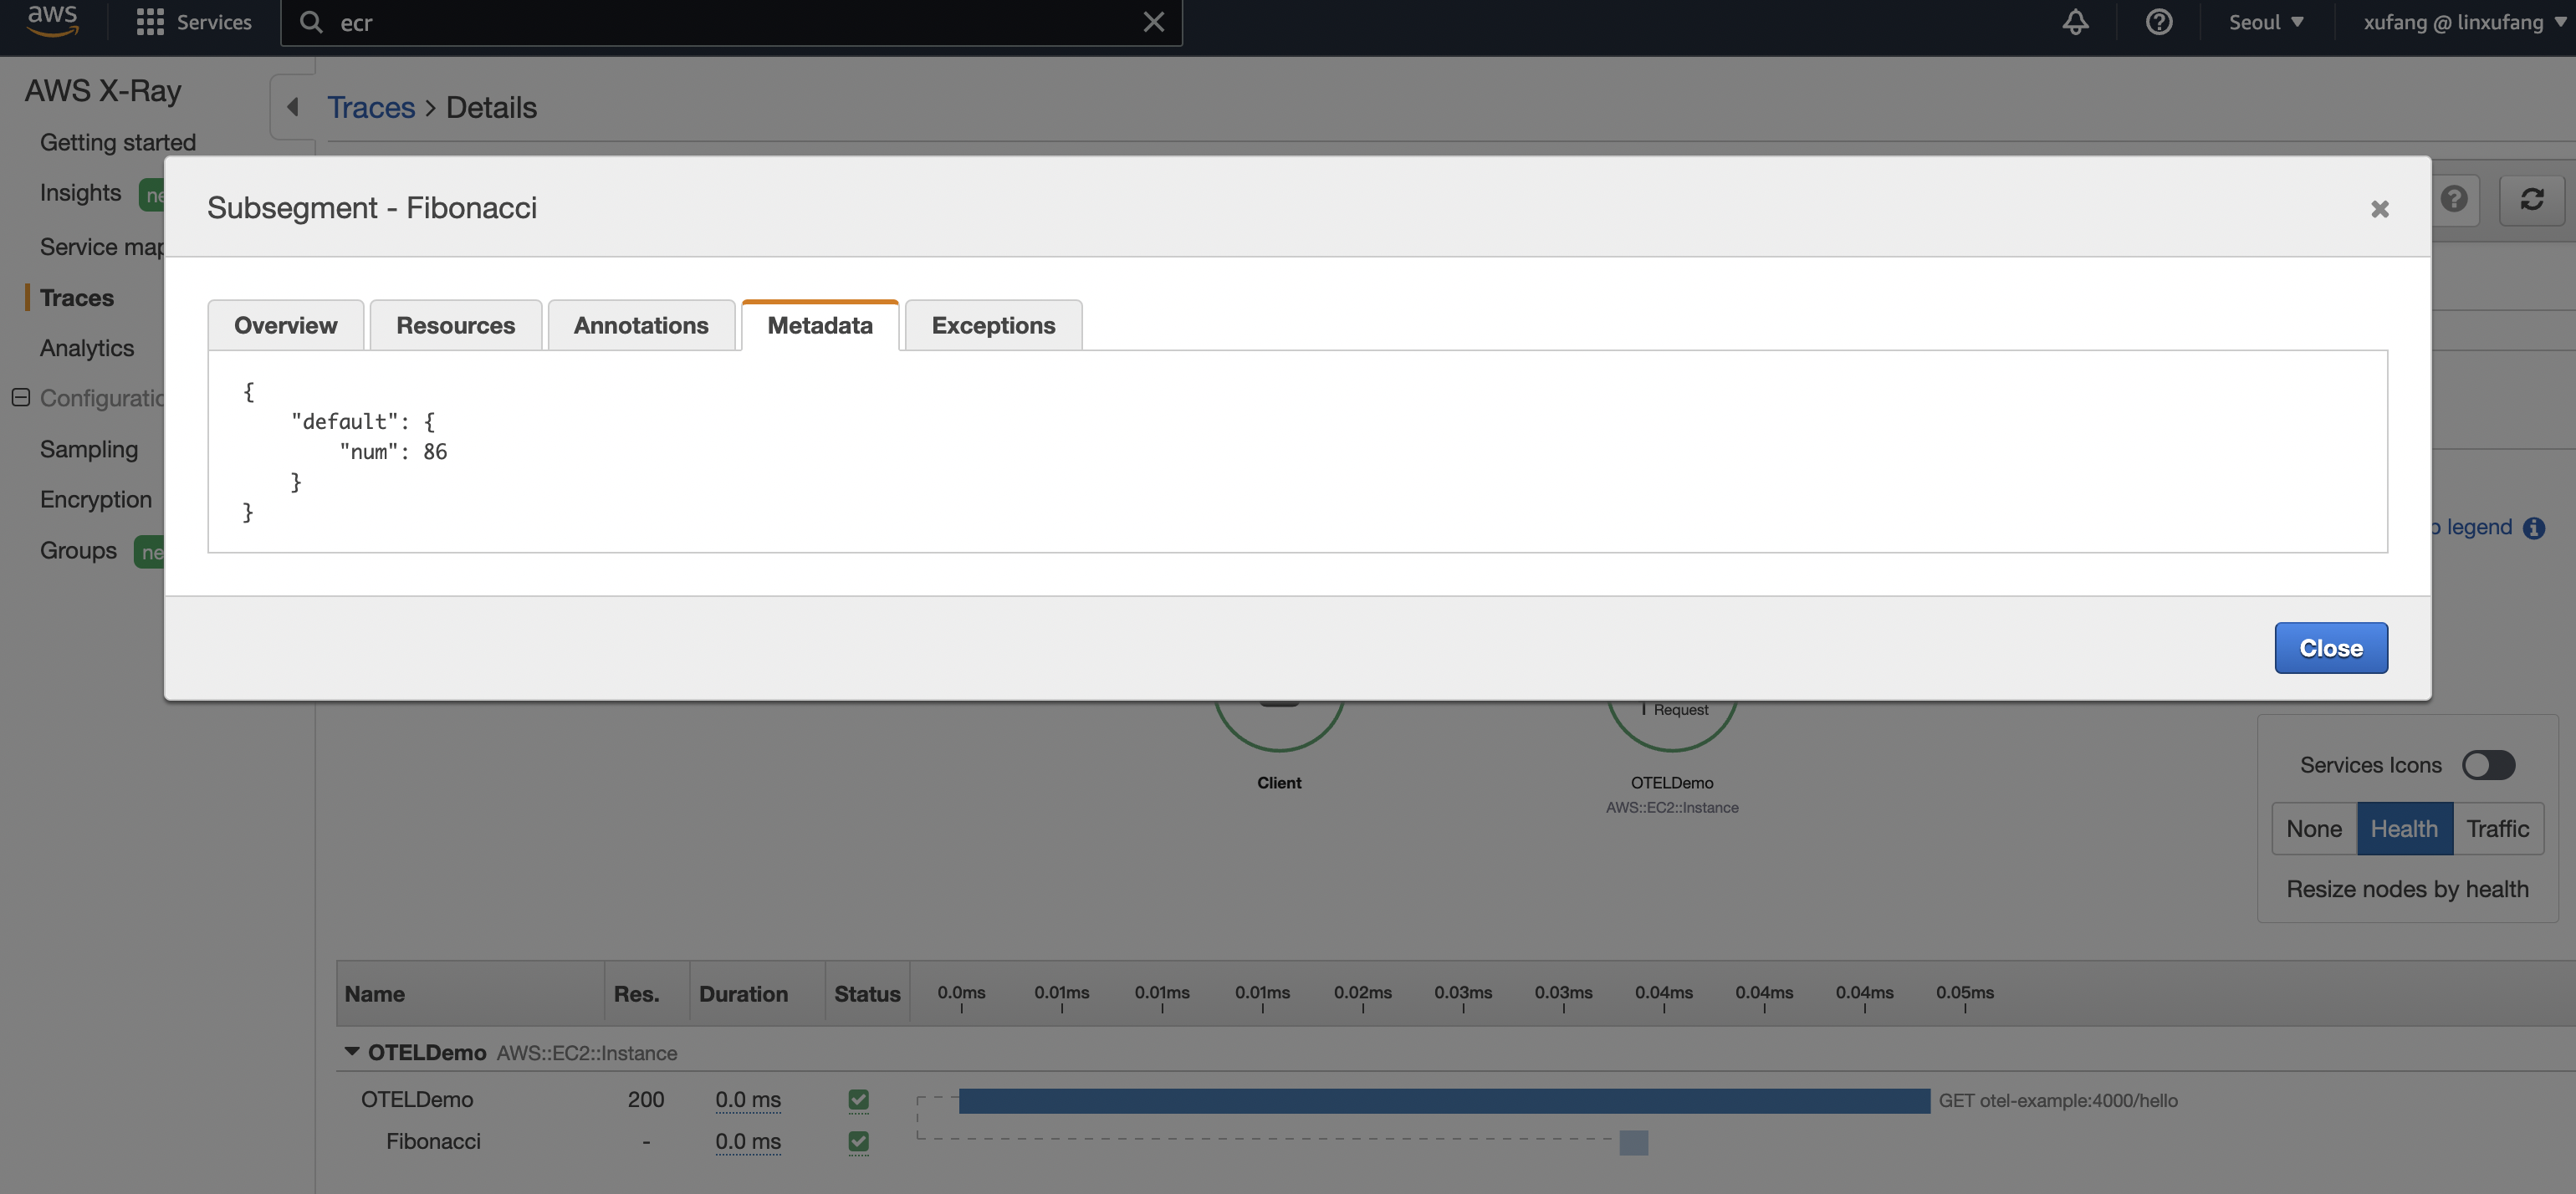The height and width of the screenshot is (1194, 2576).
Task: Collapse the OTELDemo segment group
Action: point(351,1051)
